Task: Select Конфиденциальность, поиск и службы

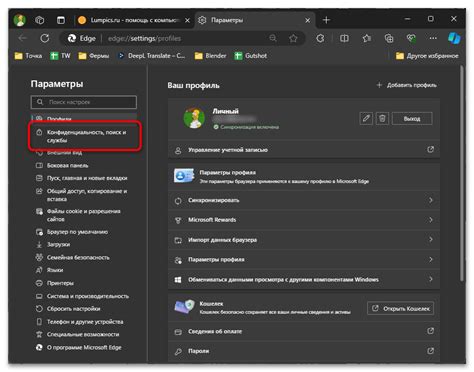Action: point(85,136)
